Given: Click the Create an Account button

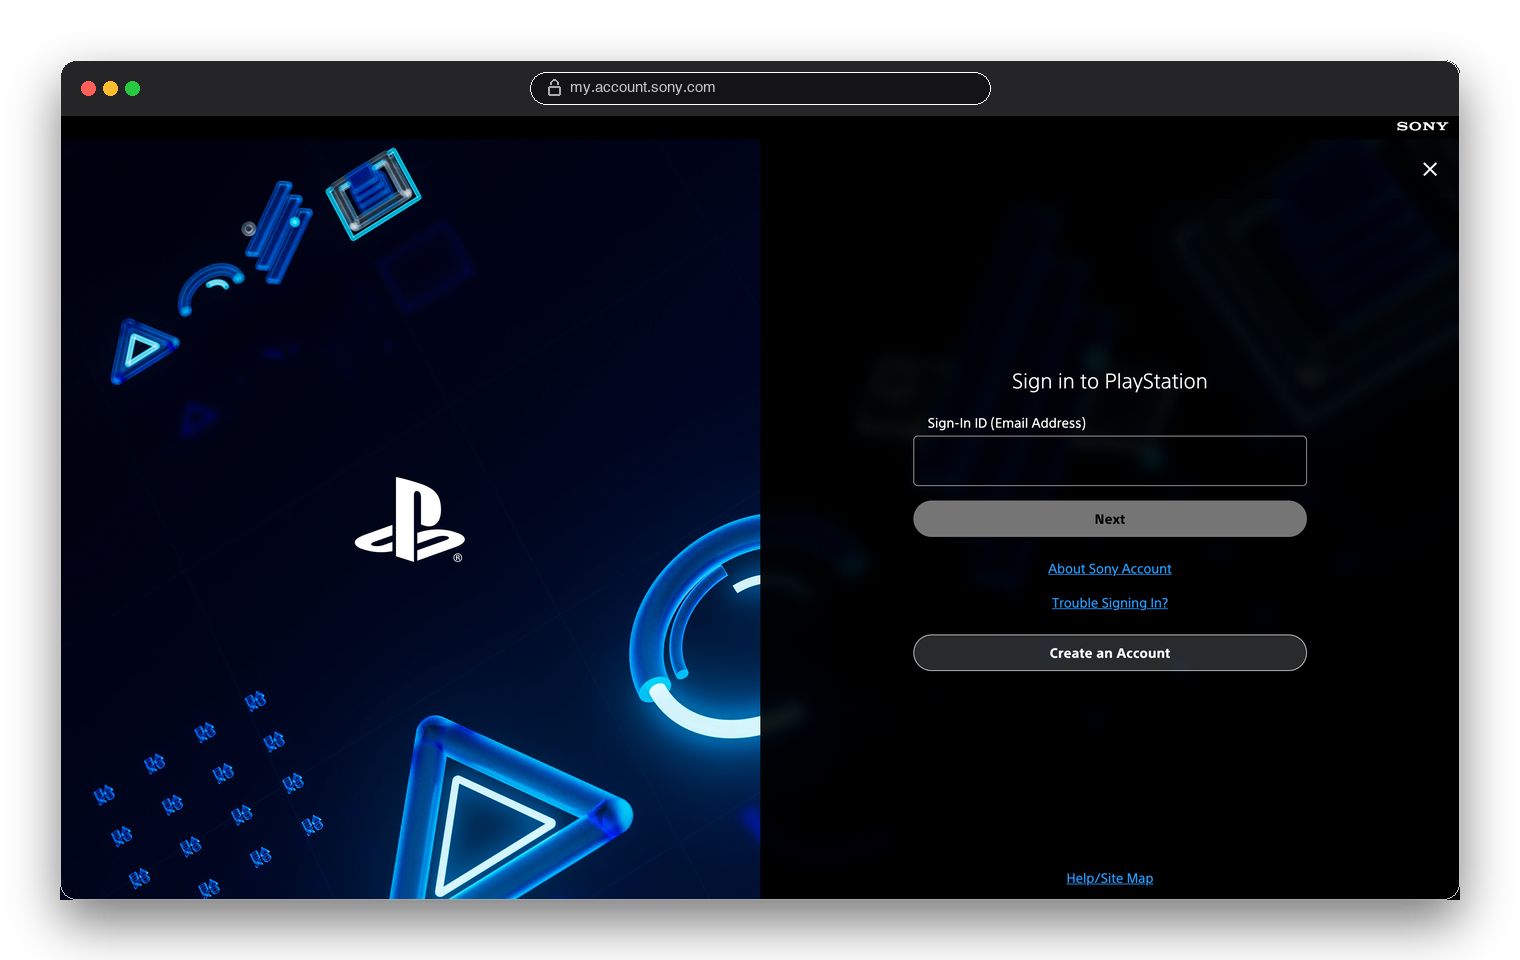Looking at the screenshot, I should pyautogui.click(x=1109, y=653).
